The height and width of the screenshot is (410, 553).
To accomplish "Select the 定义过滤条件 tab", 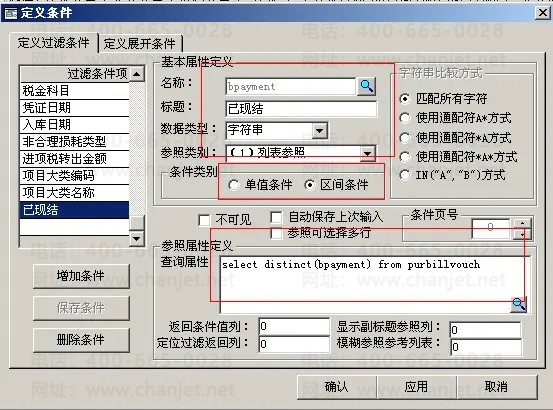I will pos(54,43).
